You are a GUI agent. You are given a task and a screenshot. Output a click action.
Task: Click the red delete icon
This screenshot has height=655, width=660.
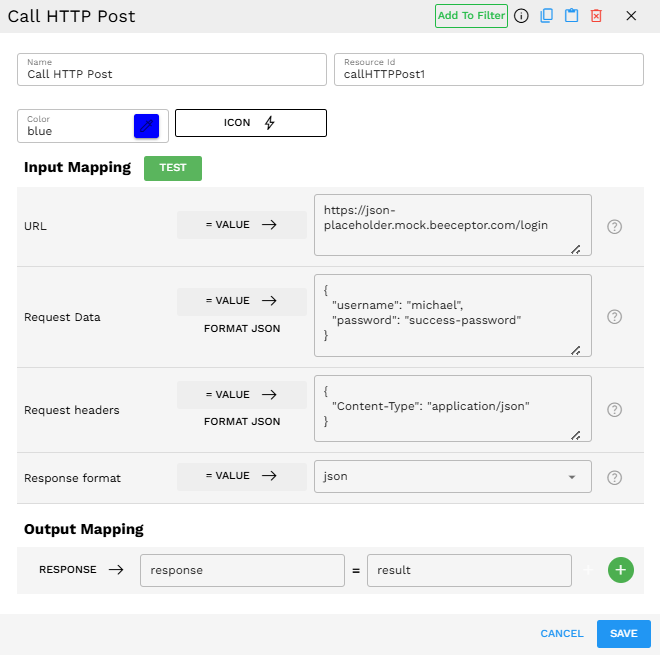596,16
